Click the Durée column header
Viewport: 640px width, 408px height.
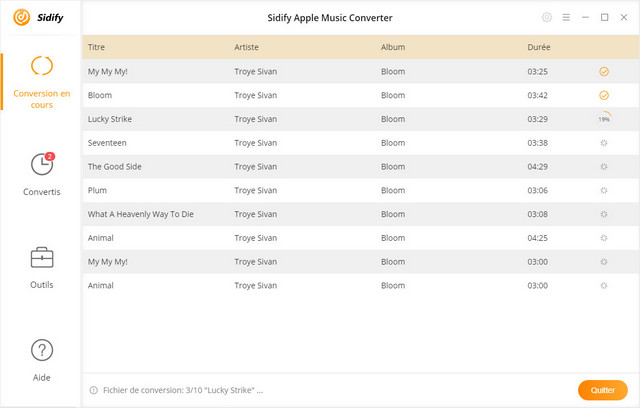(x=539, y=47)
